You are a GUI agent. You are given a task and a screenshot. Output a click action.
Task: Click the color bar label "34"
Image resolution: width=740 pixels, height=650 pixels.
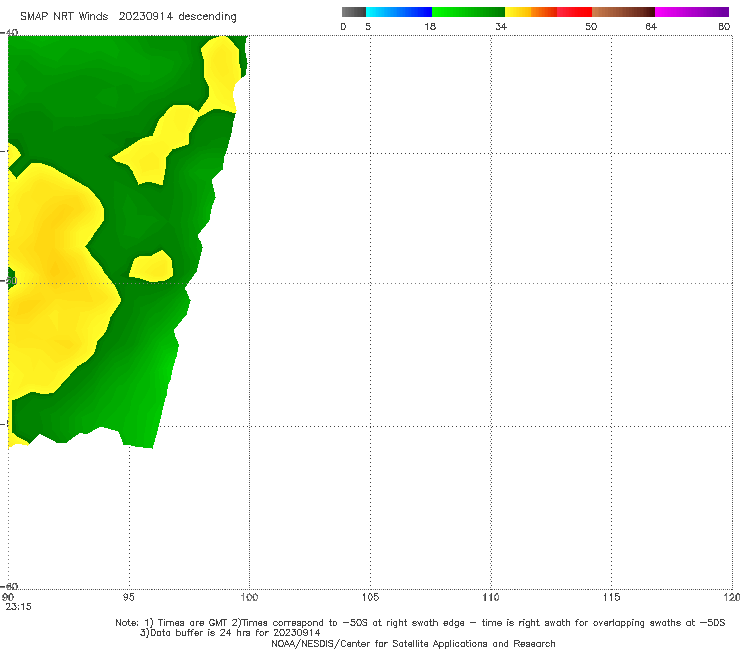[x=501, y=26]
